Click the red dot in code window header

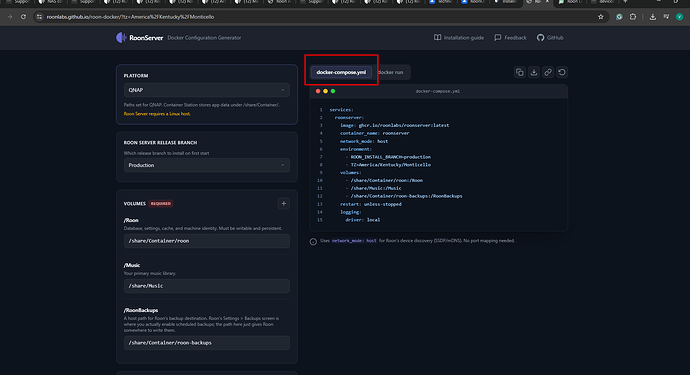(318, 91)
